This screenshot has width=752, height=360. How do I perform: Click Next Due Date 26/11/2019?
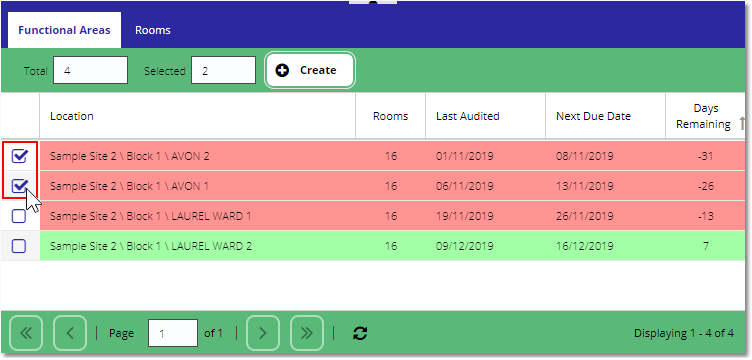(x=585, y=216)
